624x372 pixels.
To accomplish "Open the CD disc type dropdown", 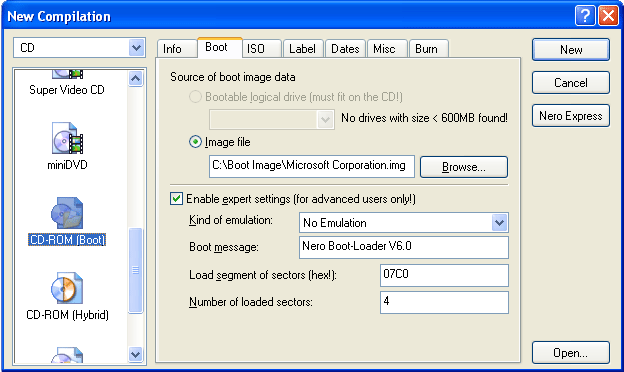I will point(136,48).
